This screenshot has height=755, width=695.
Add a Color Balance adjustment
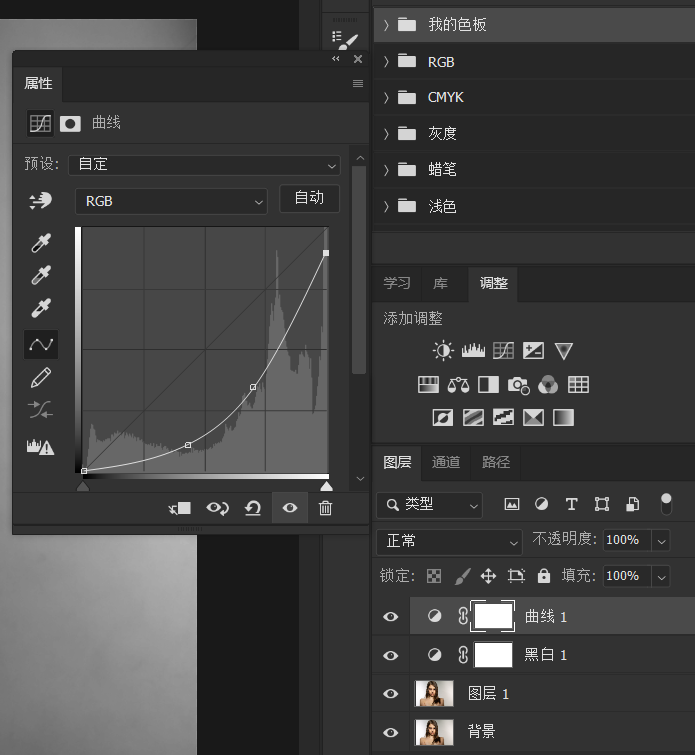459,384
